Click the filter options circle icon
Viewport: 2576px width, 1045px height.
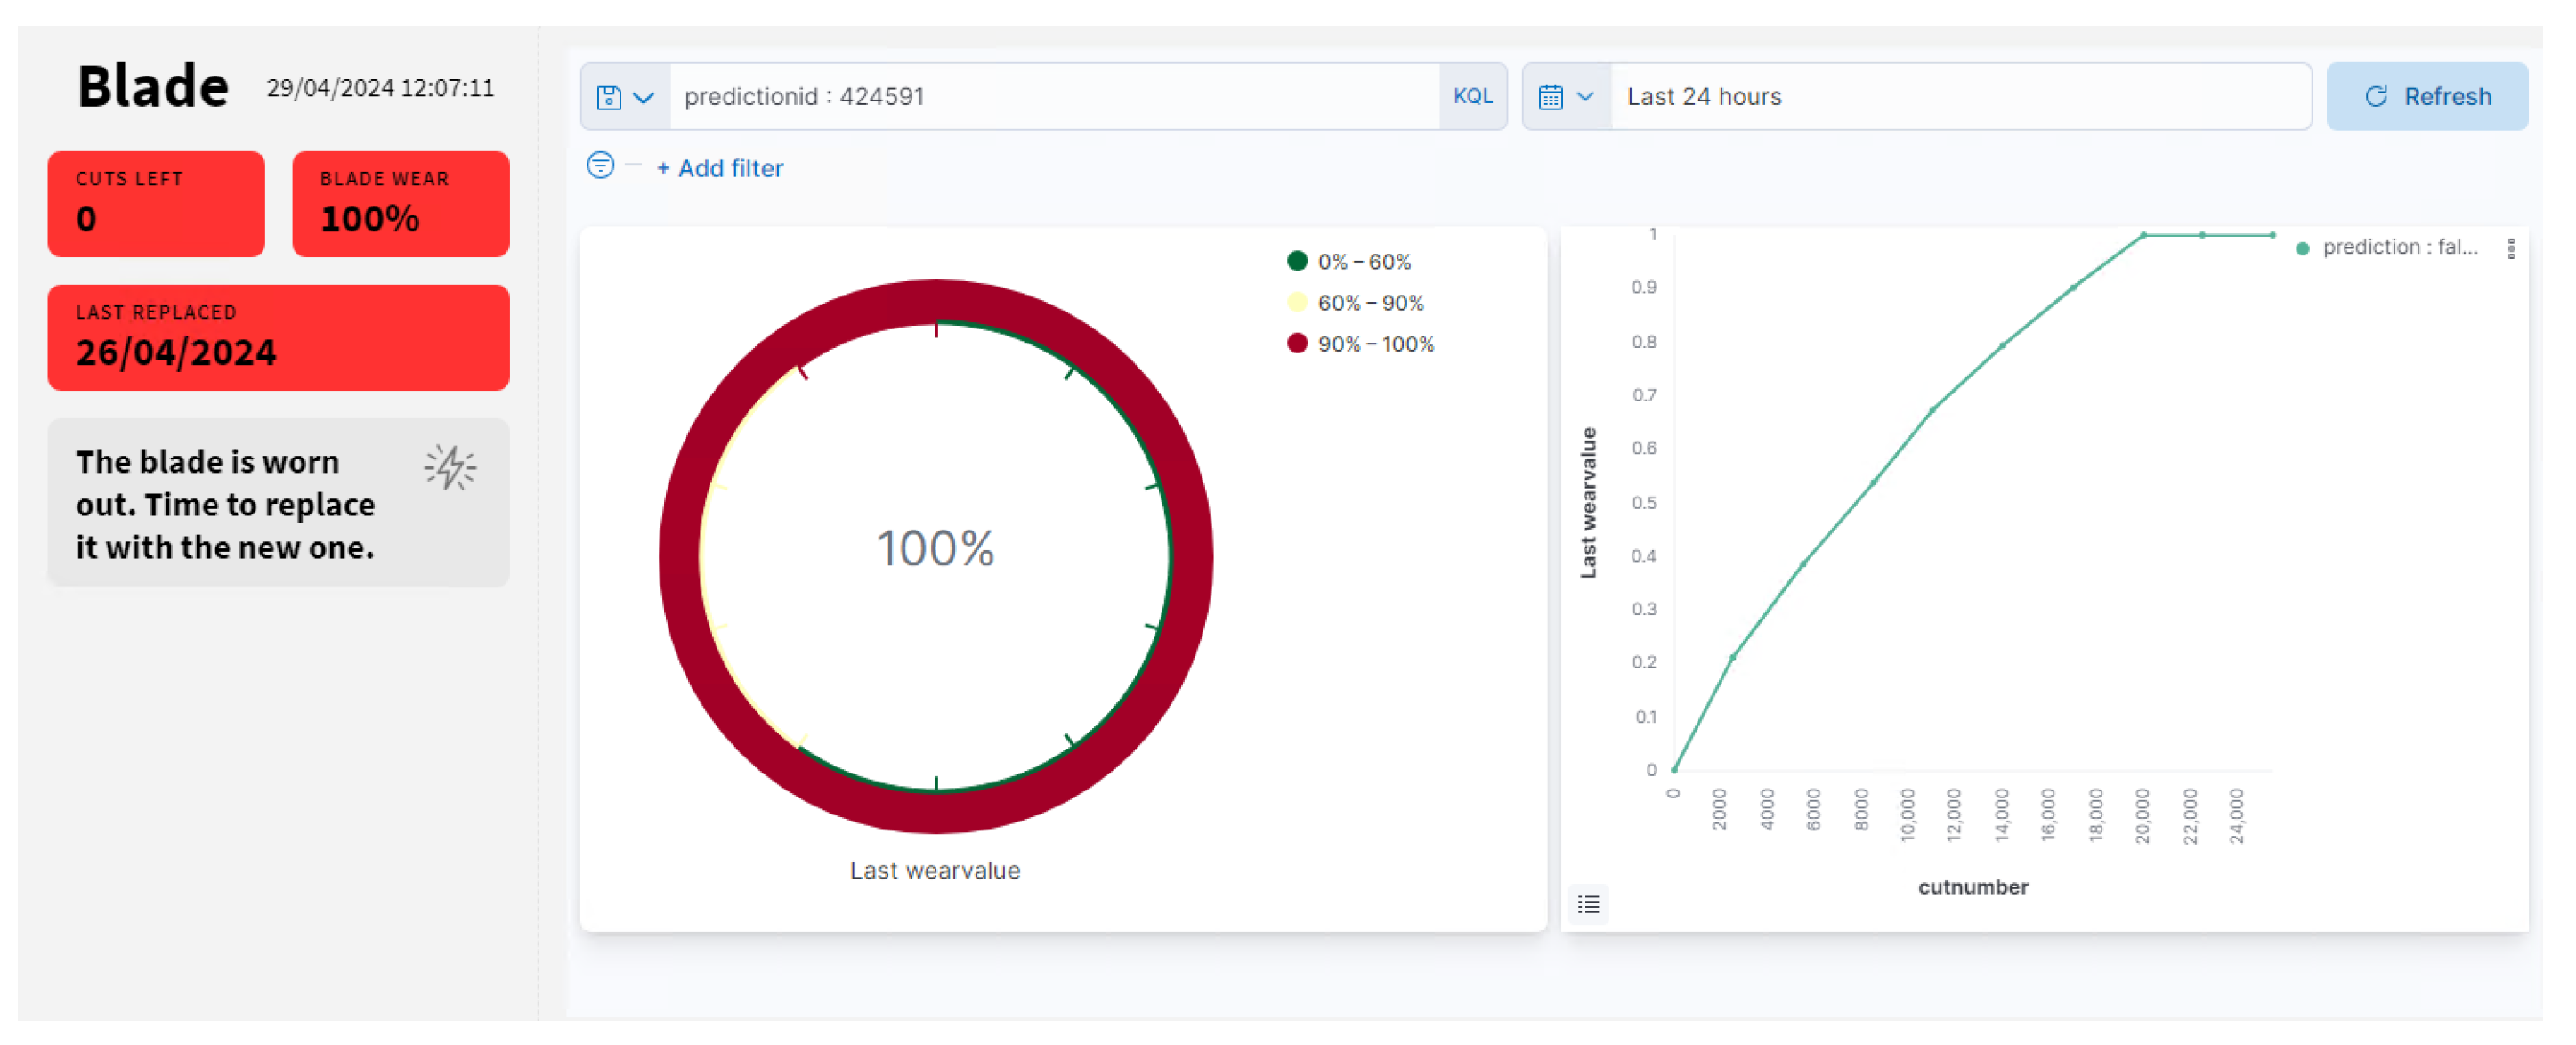[600, 165]
